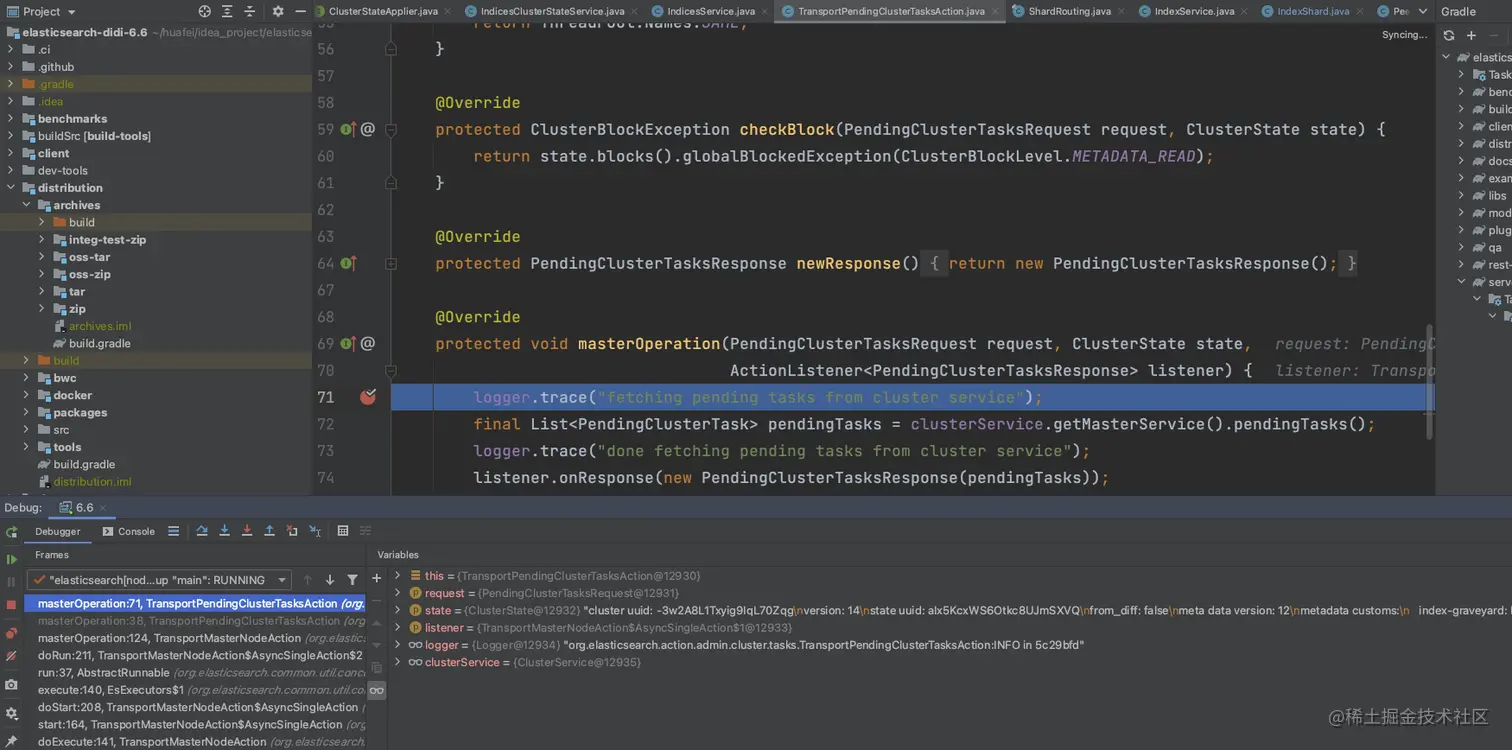Select next frame down arrow
The image size is (1512, 750).
click(x=330, y=580)
